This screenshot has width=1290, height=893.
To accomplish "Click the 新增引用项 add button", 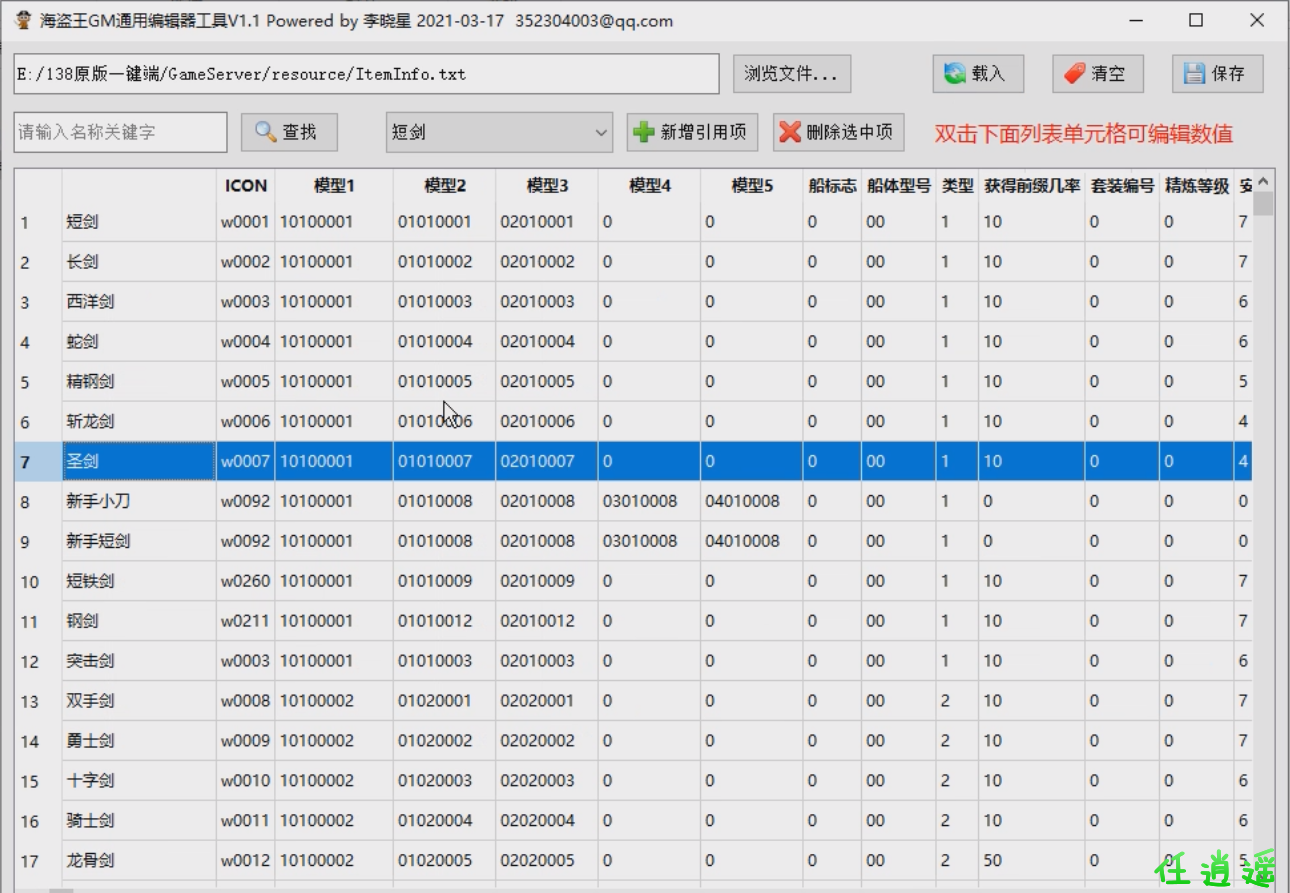I will pos(692,132).
